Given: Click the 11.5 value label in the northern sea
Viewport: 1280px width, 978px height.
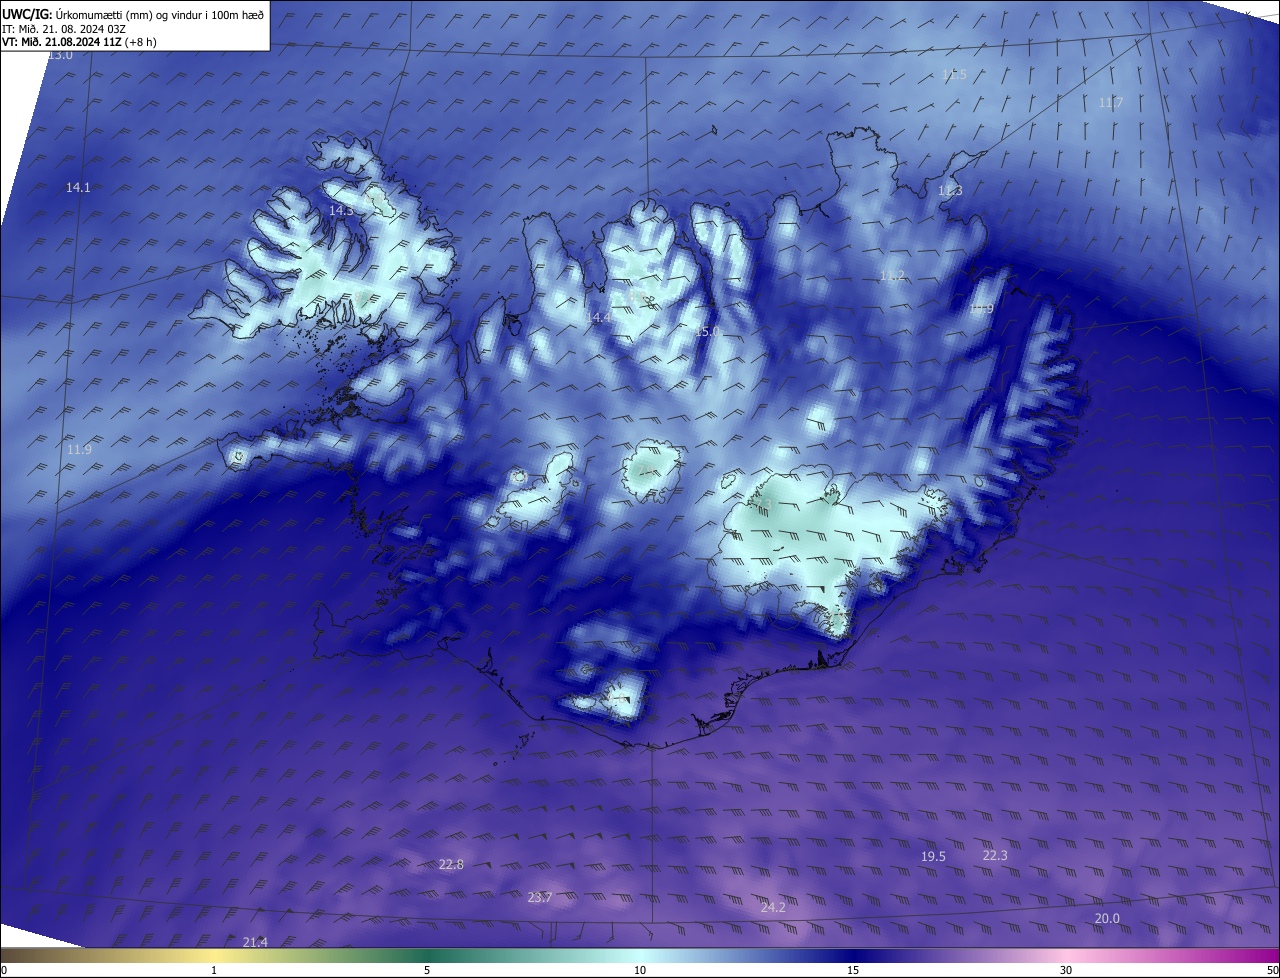Looking at the screenshot, I should (x=955, y=75).
